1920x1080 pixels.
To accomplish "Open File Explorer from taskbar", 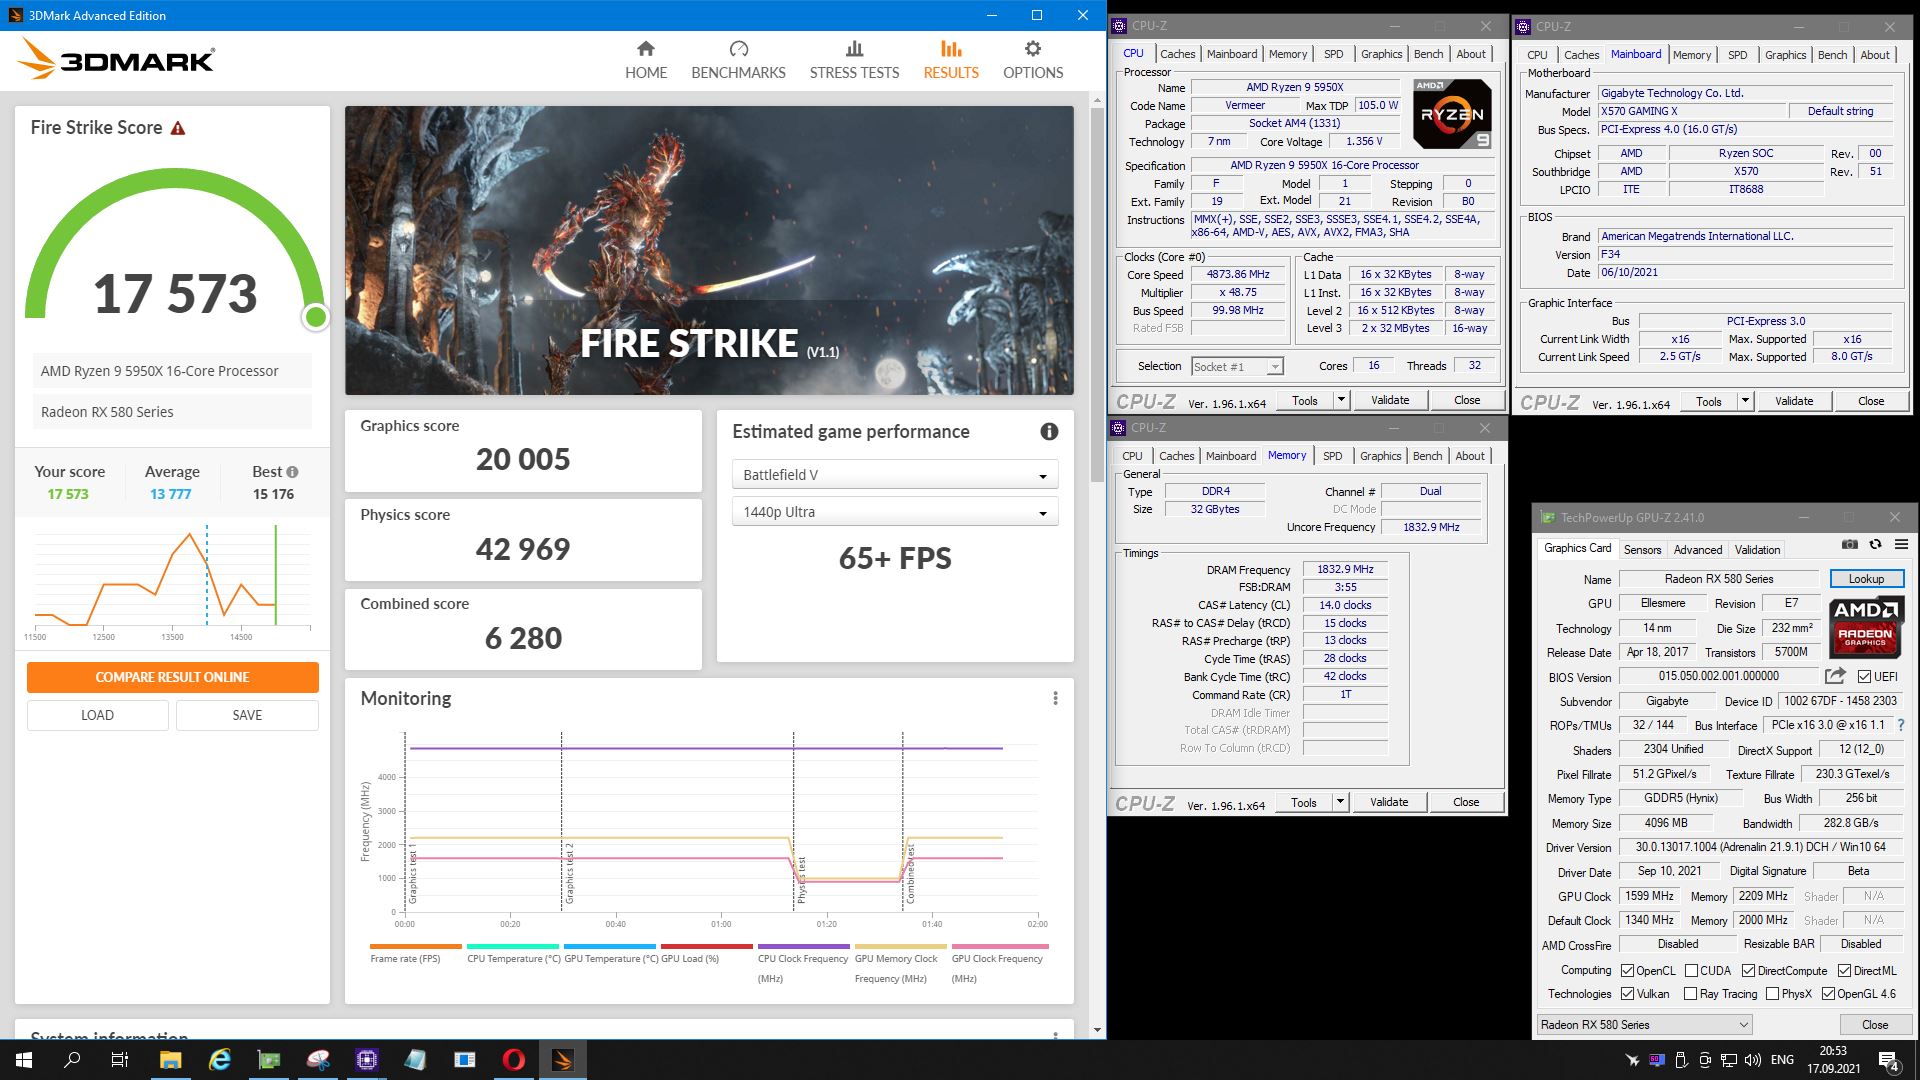I will point(170,1060).
